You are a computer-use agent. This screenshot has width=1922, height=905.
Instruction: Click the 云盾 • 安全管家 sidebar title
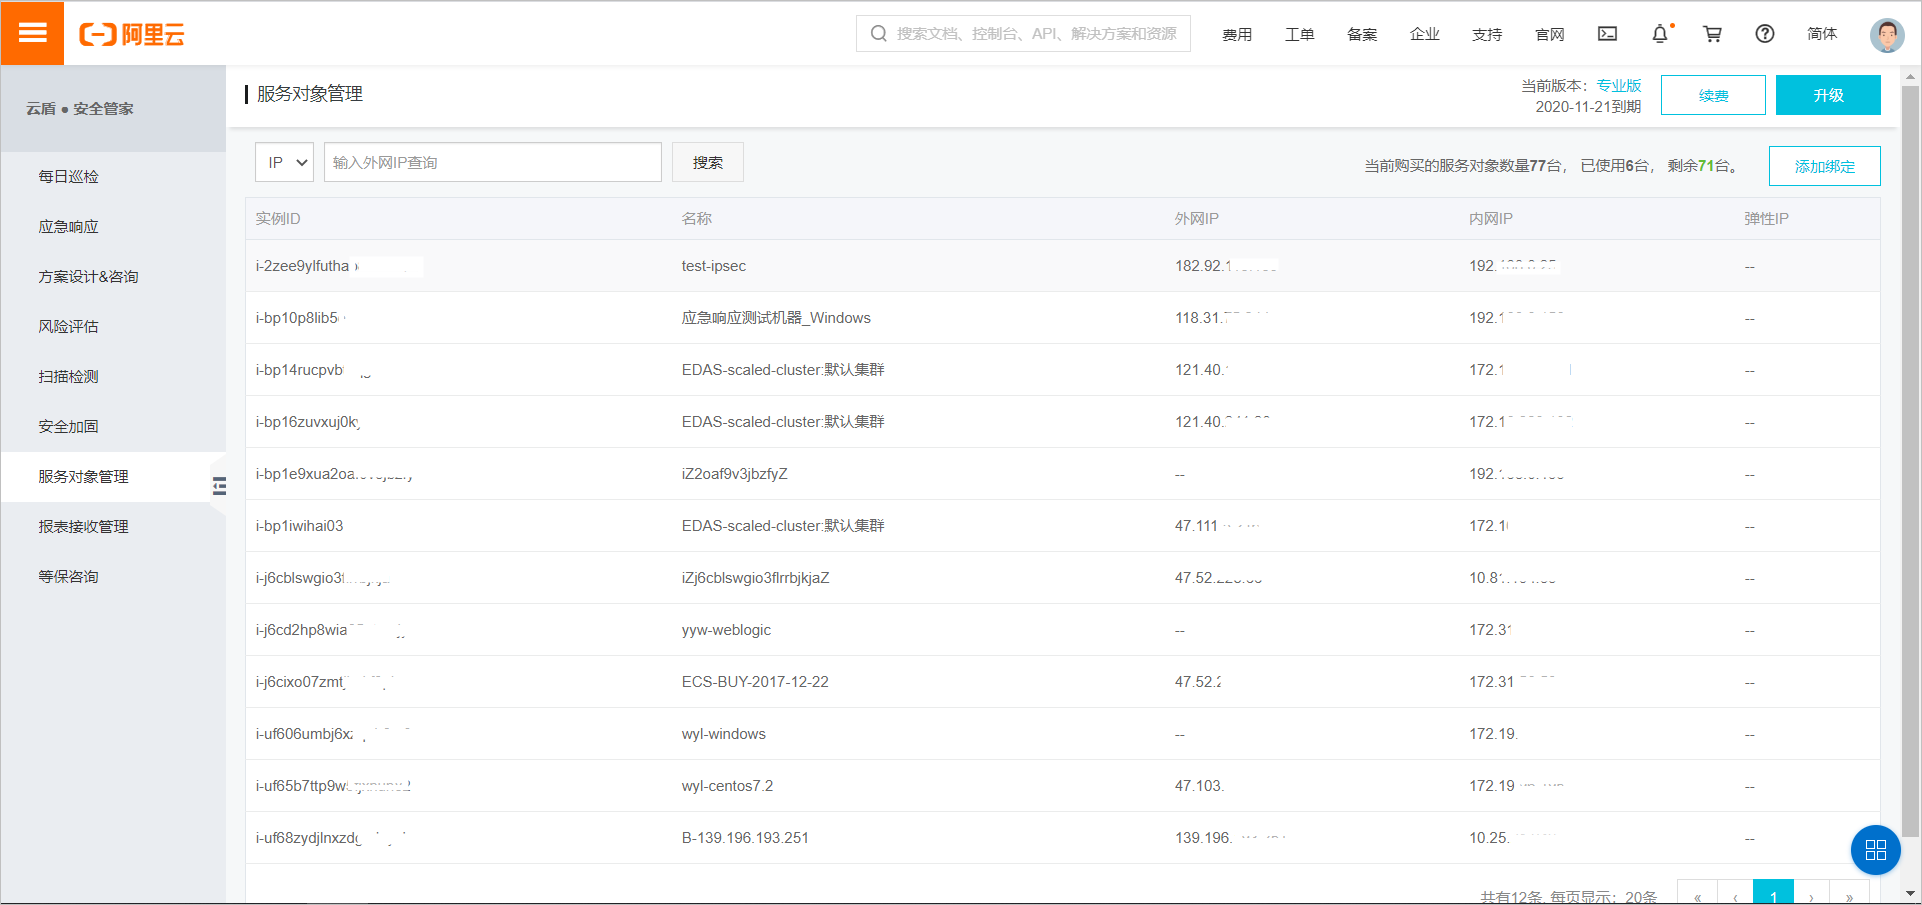[80, 108]
